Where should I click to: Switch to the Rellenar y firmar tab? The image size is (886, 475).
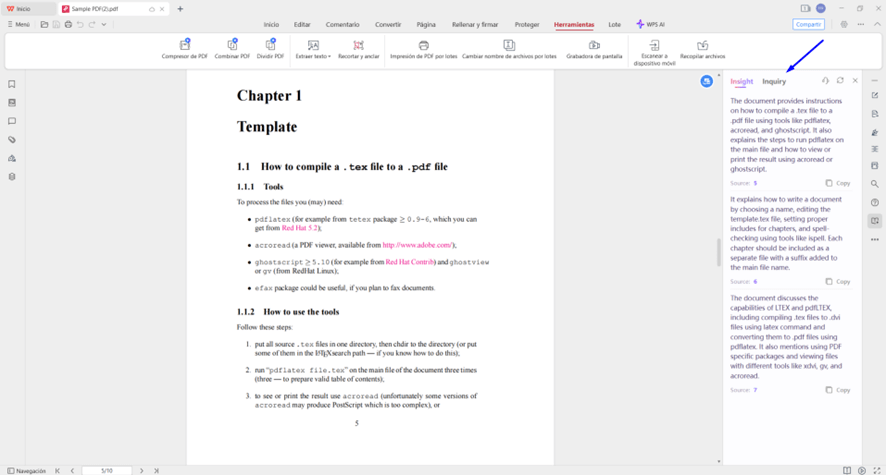click(475, 24)
